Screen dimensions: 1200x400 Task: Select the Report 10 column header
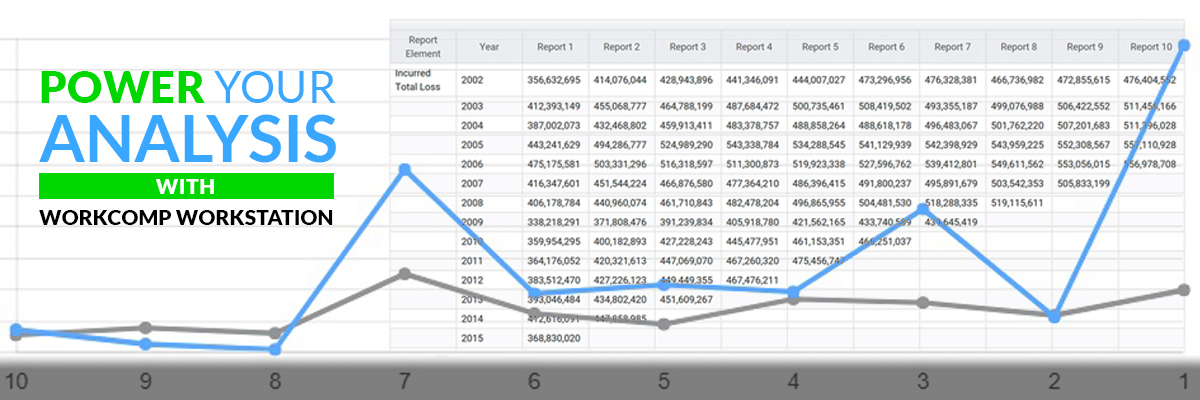click(x=1150, y=46)
